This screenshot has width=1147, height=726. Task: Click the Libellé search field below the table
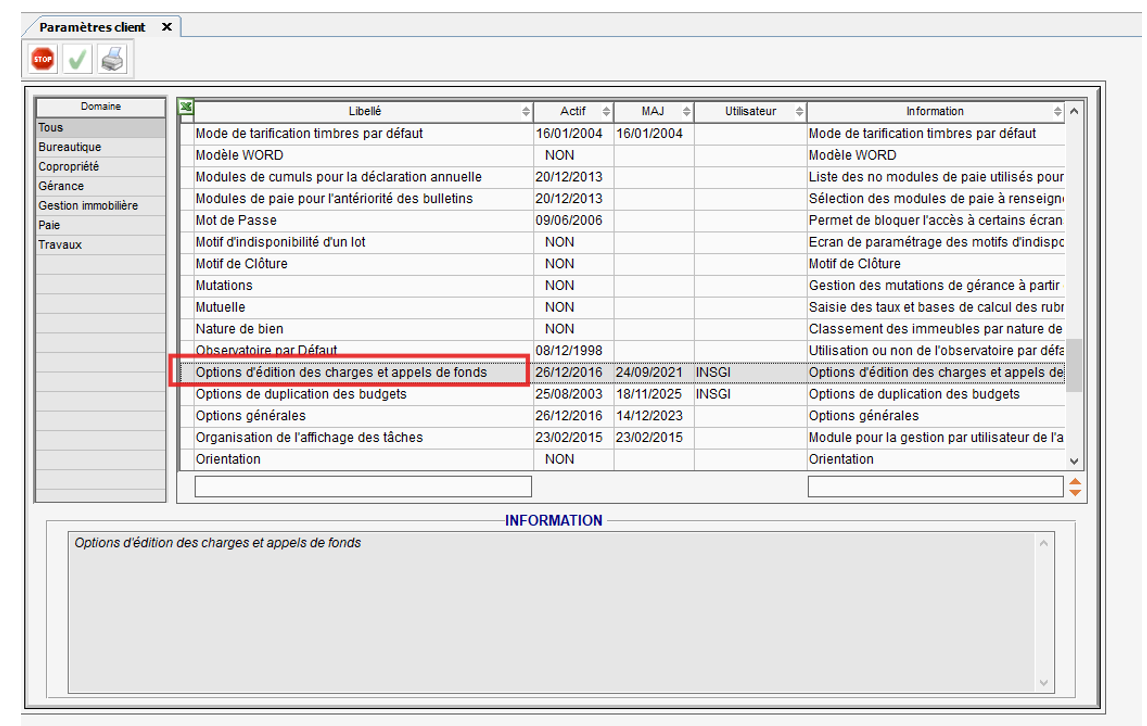point(363,487)
